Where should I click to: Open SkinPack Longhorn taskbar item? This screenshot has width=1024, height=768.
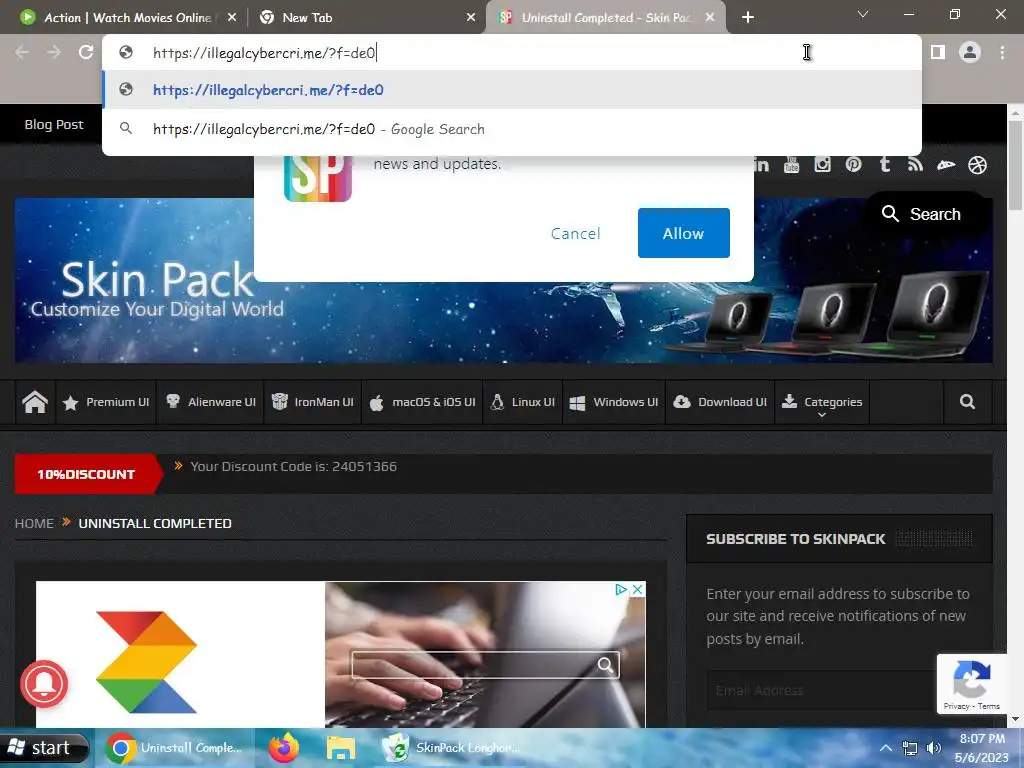click(x=452, y=748)
